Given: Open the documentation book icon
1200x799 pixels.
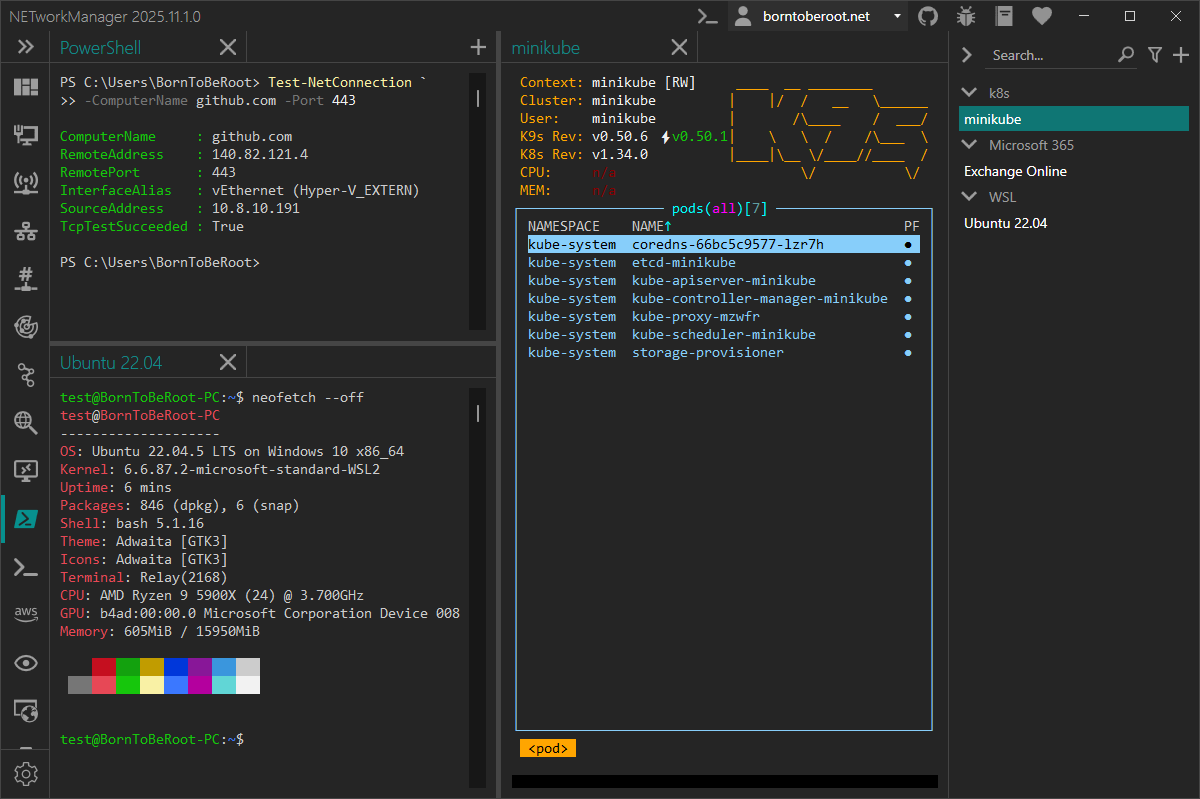Looking at the screenshot, I should [x=1005, y=15].
